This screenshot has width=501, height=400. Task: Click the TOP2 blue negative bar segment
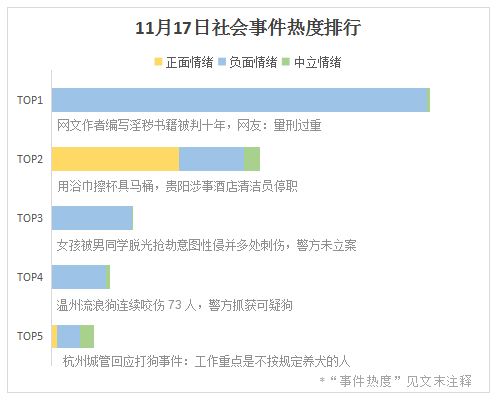[x=212, y=159]
